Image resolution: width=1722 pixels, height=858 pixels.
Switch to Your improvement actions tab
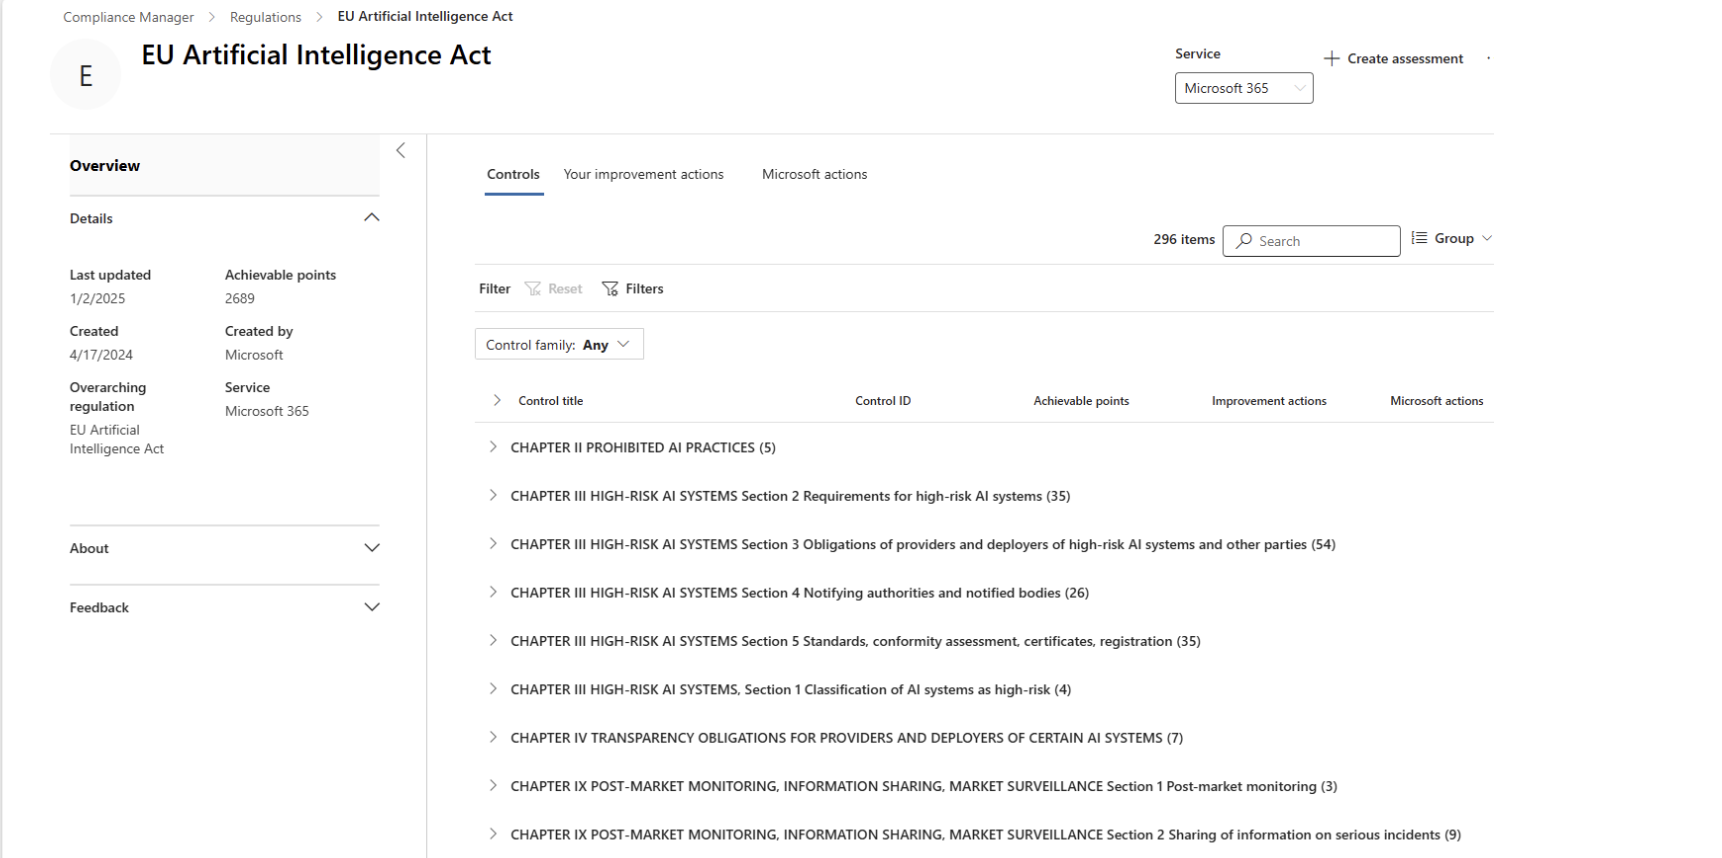(x=643, y=174)
